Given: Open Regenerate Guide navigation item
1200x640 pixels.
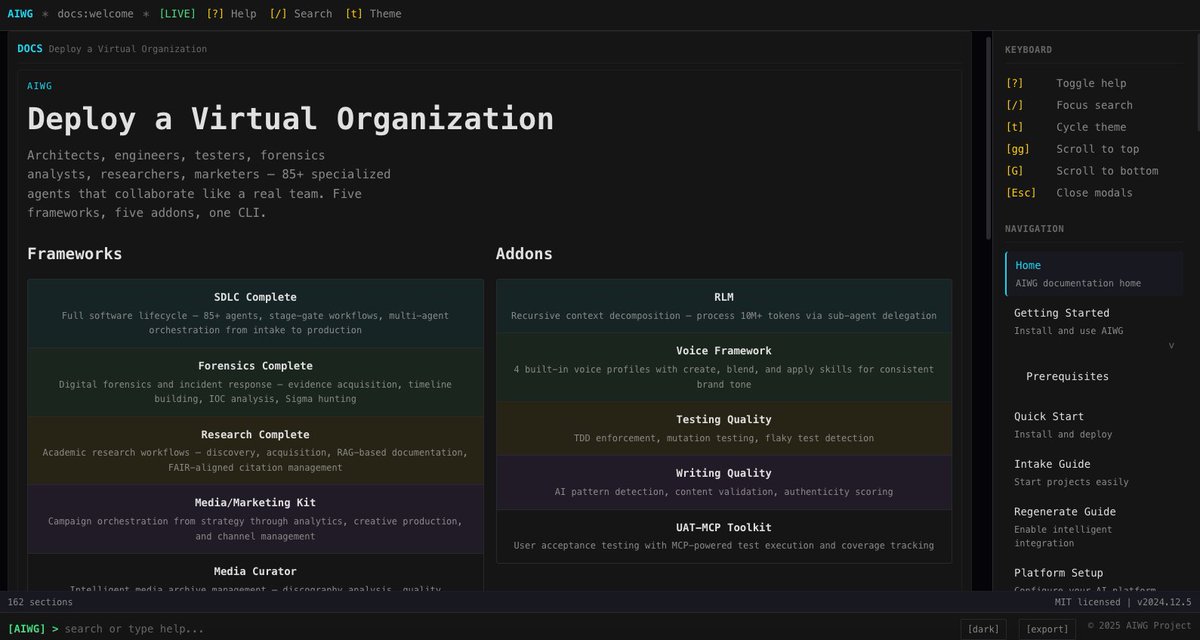Looking at the screenshot, I should [1094, 527].
